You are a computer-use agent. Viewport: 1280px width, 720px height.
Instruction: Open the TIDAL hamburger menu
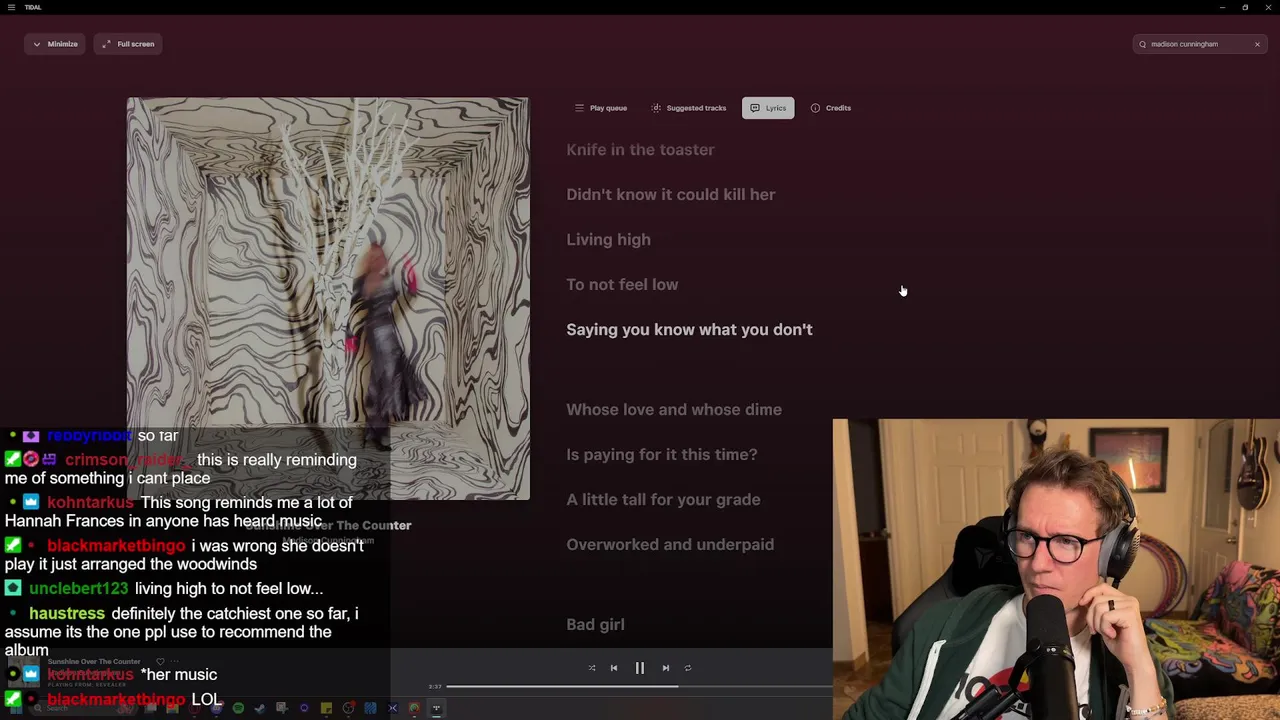11,7
